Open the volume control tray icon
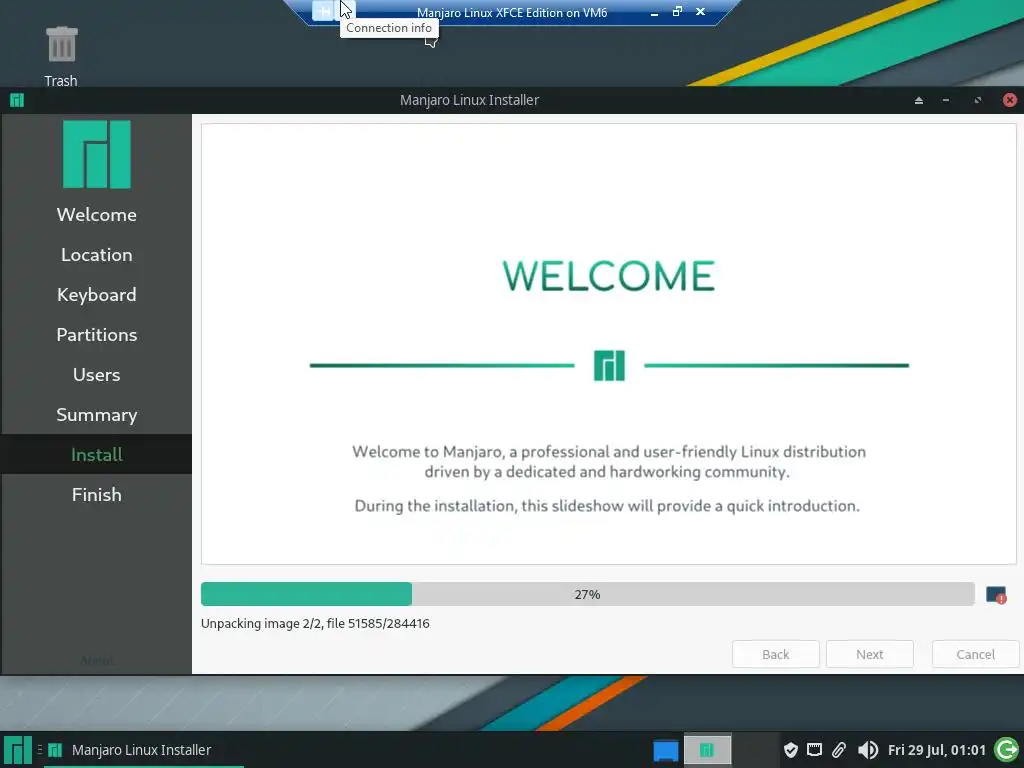This screenshot has width=1024, height=768. click(x=867, y=750)
